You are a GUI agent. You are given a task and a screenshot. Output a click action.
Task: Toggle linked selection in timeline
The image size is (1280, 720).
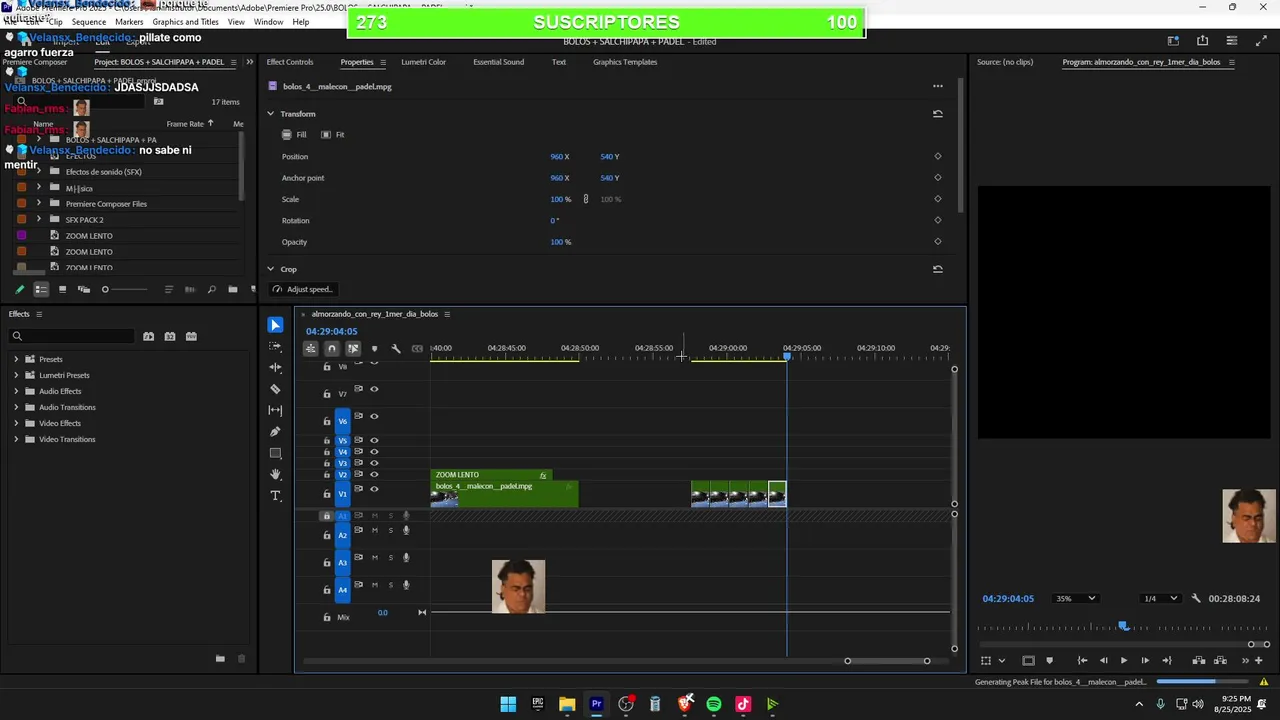click(x=353, y=348)
